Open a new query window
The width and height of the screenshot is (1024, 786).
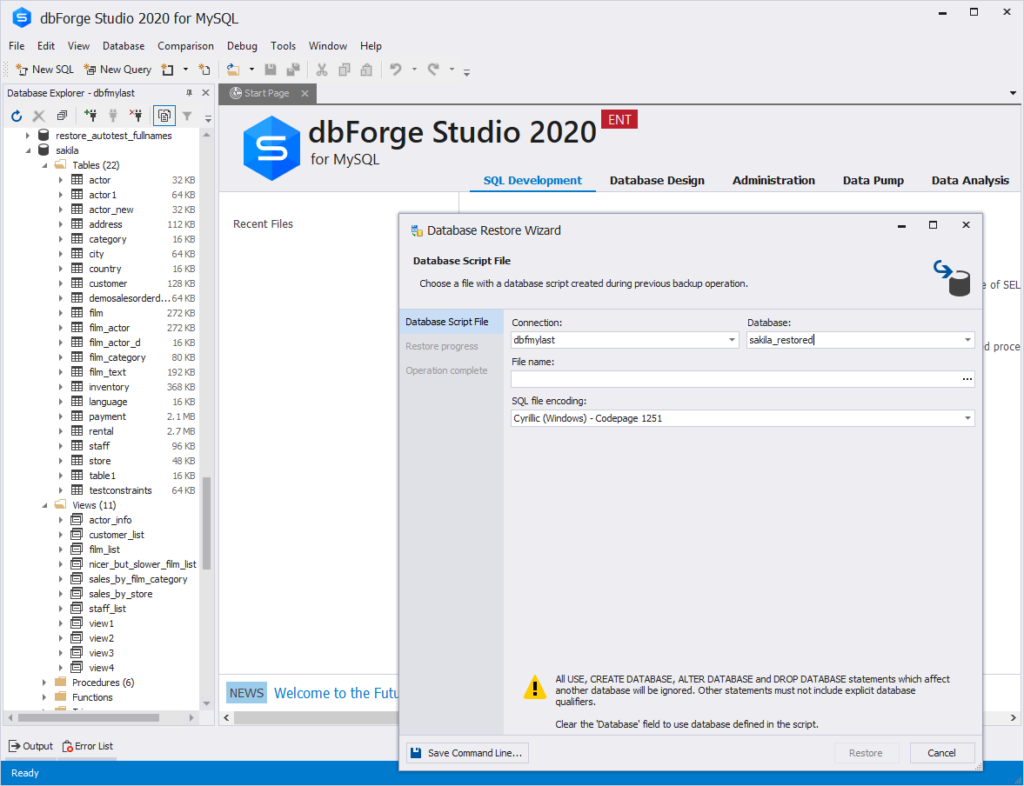[116, 69]
